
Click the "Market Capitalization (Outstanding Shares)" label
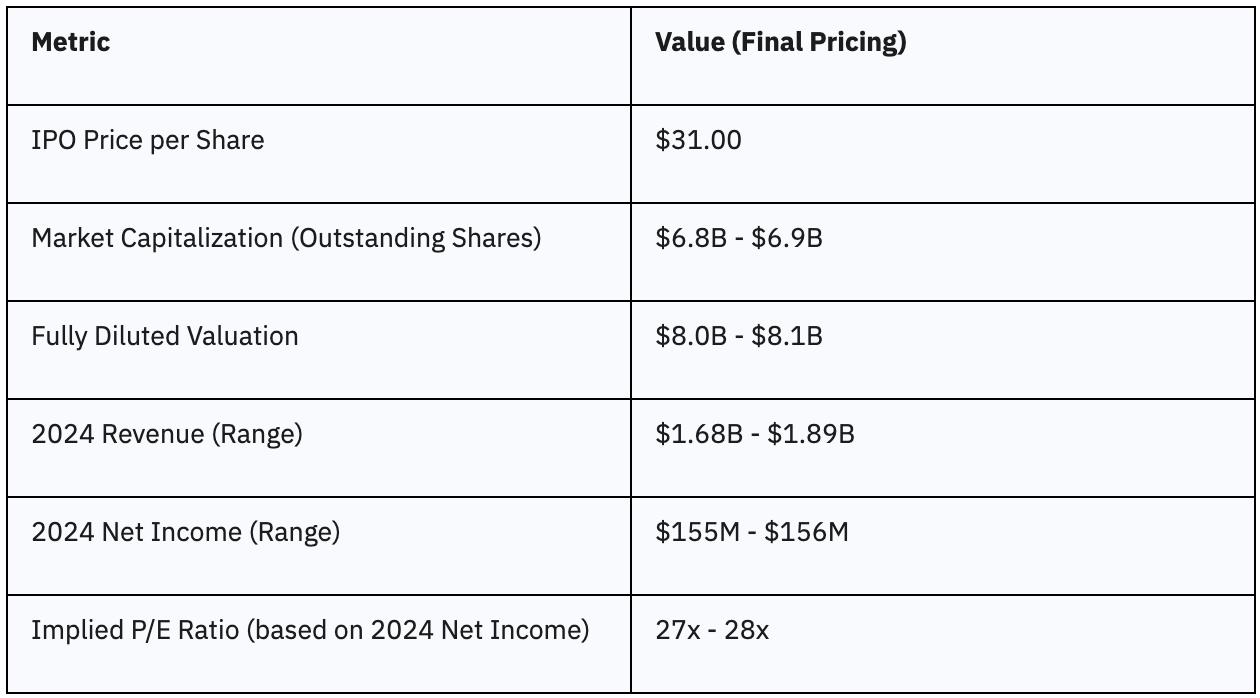pos(286,238)
